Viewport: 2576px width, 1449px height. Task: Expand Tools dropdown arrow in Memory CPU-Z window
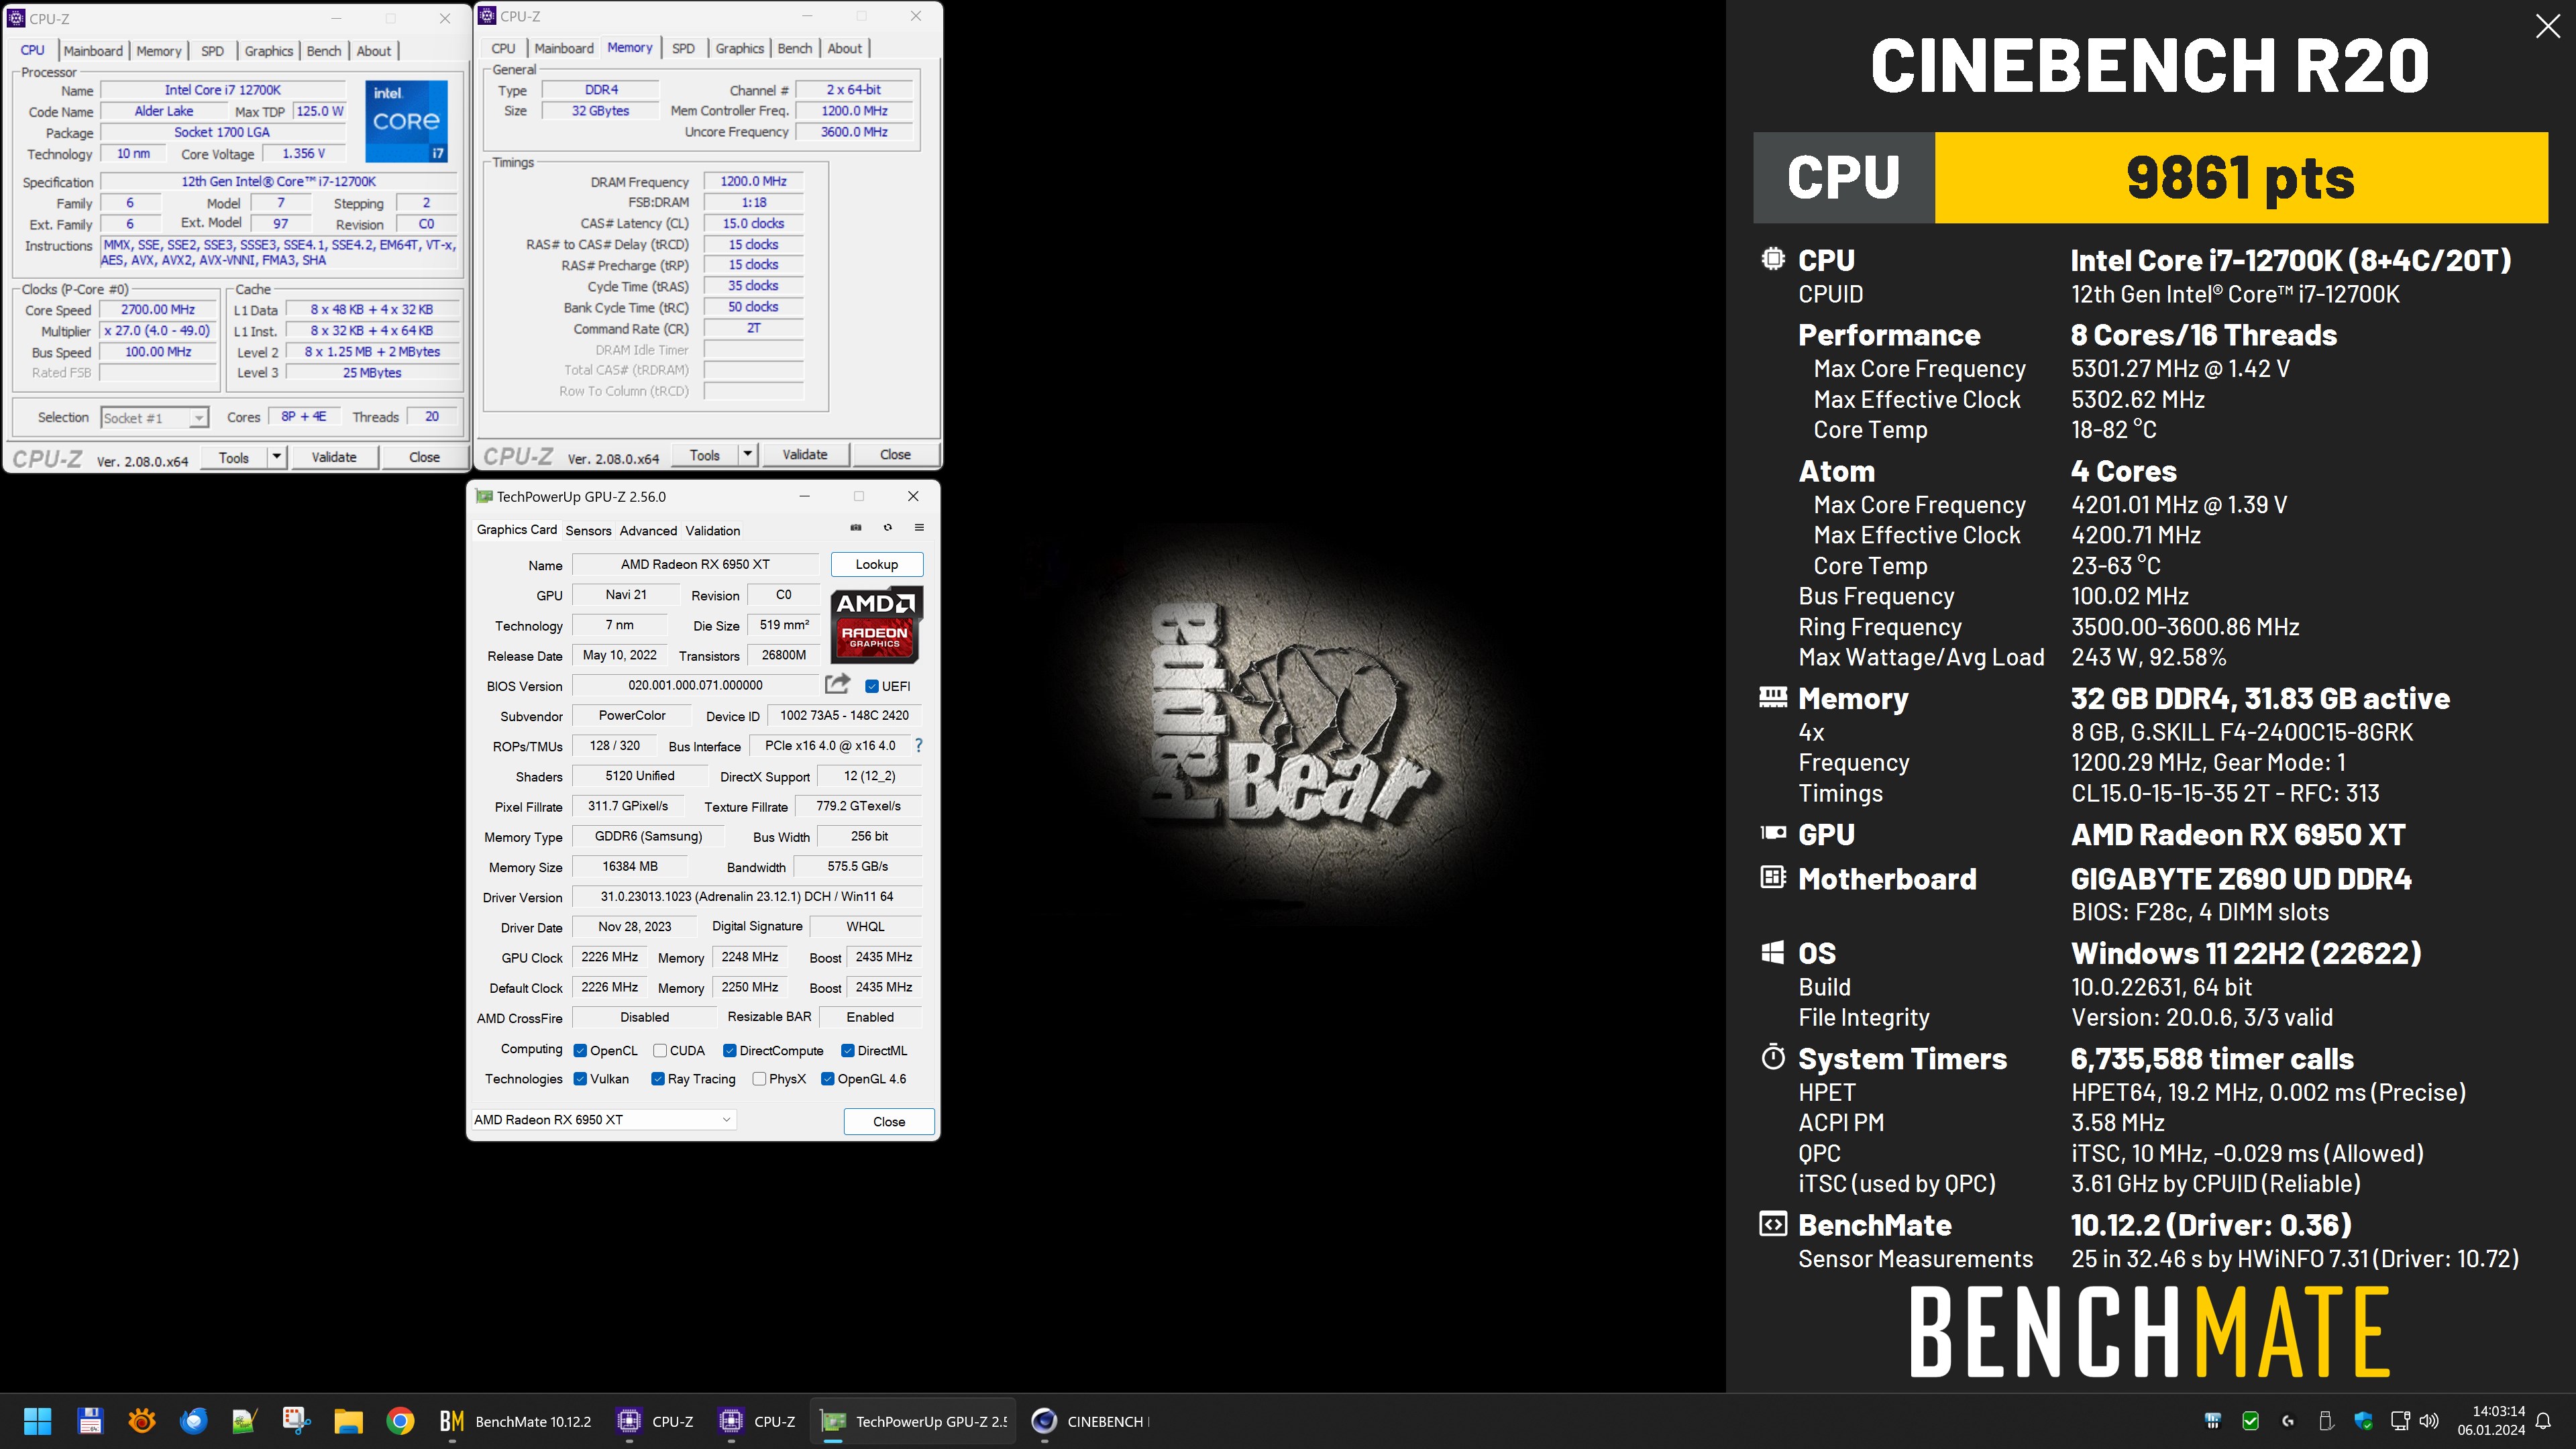748,454
